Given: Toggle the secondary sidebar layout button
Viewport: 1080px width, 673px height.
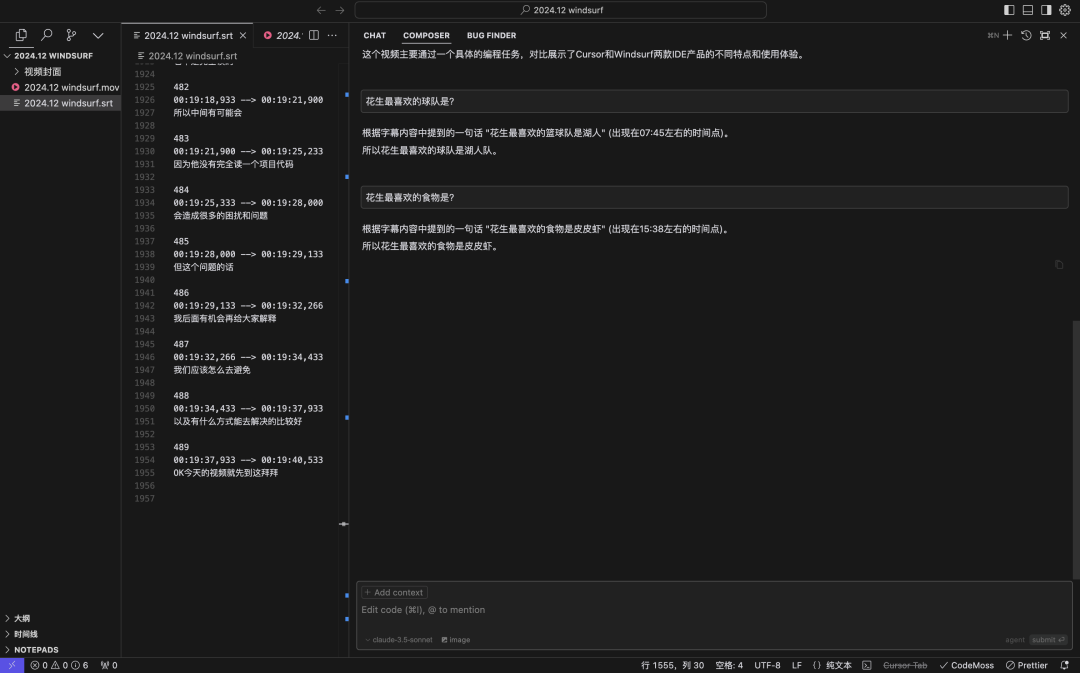Looking at the screenshot, I should pos(1046,10).
